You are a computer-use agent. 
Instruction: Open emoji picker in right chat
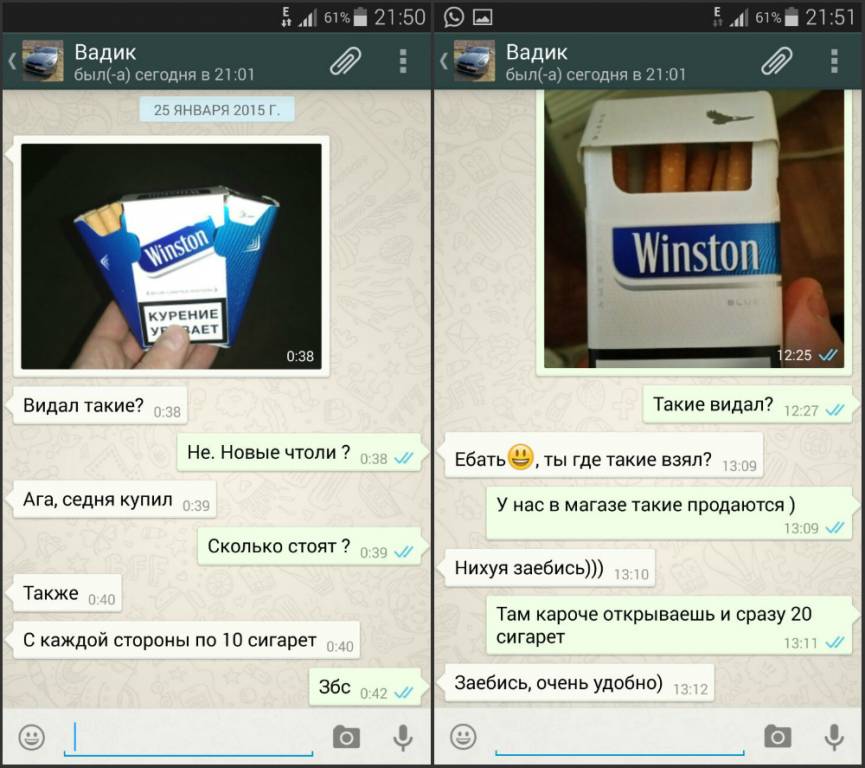(x=463, y=737)
